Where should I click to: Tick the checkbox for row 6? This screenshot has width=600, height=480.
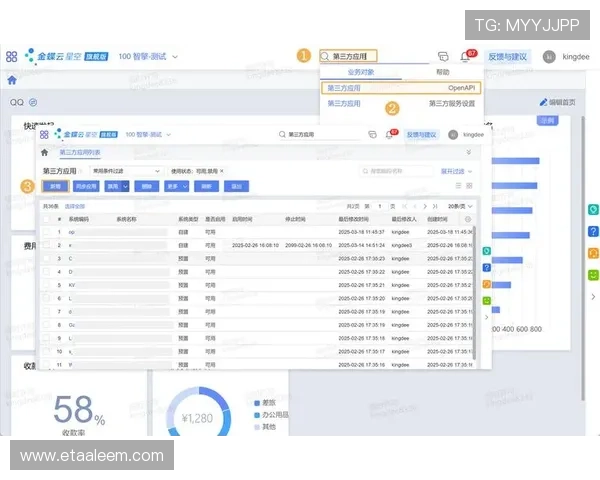pos(46,298)
